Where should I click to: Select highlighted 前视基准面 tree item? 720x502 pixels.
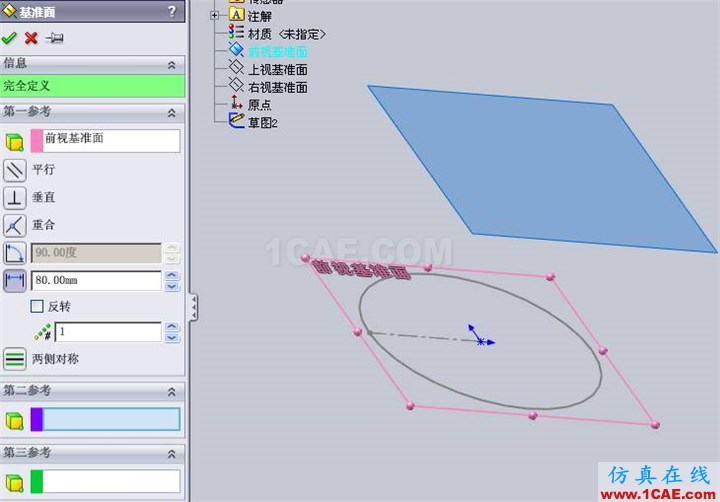[x=277, y=52]
